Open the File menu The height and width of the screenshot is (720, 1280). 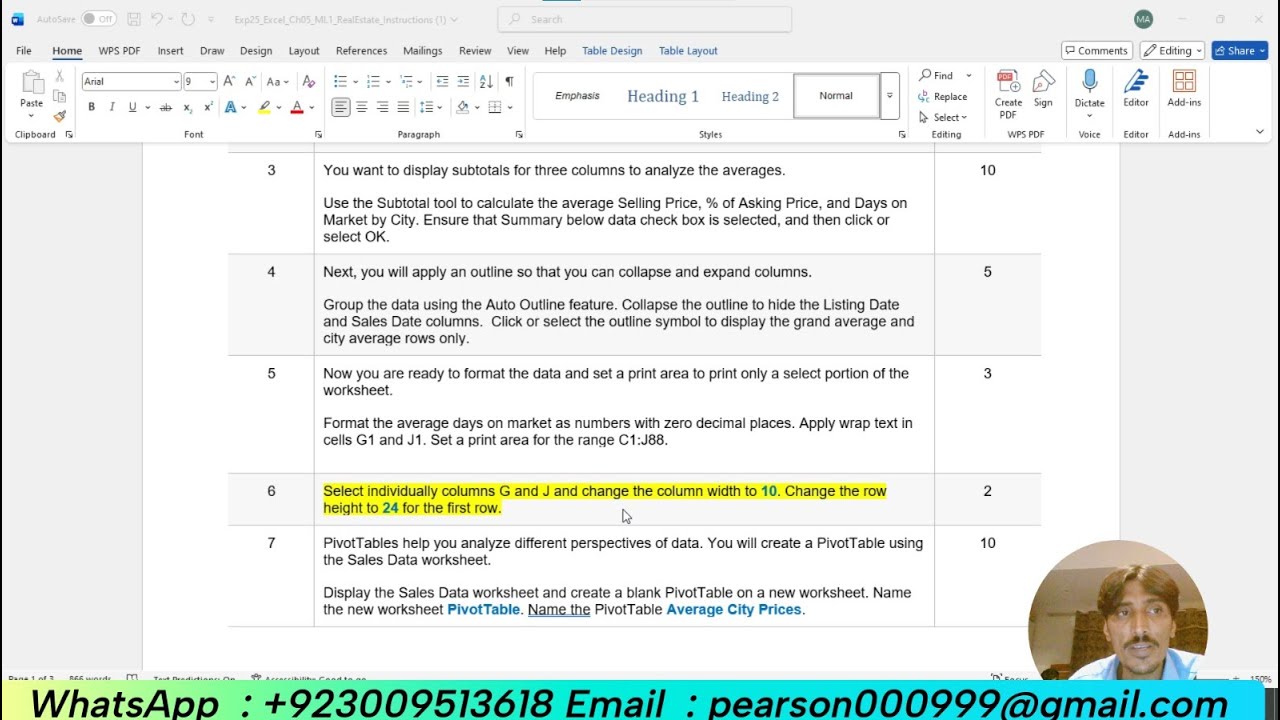[24, 51]
